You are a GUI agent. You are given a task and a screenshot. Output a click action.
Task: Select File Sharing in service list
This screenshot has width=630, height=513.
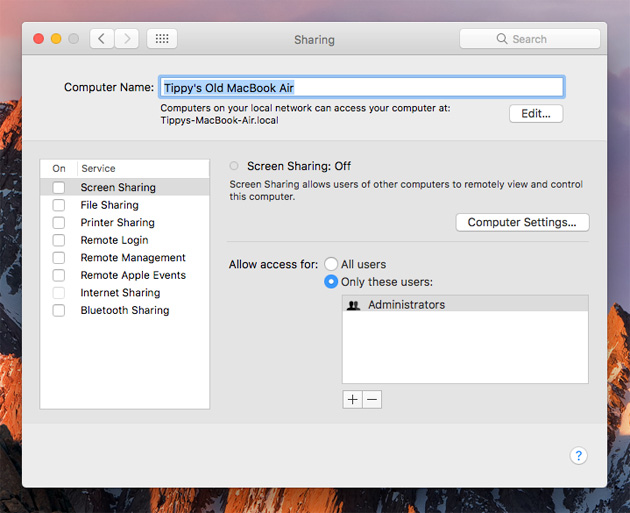(x=125, y=205)
